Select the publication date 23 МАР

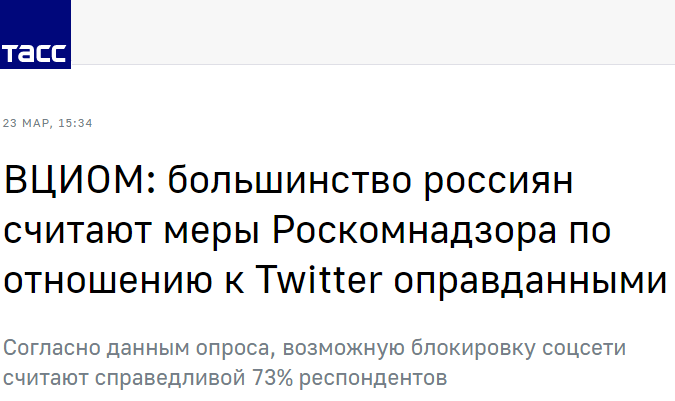(x=26, y=123)
